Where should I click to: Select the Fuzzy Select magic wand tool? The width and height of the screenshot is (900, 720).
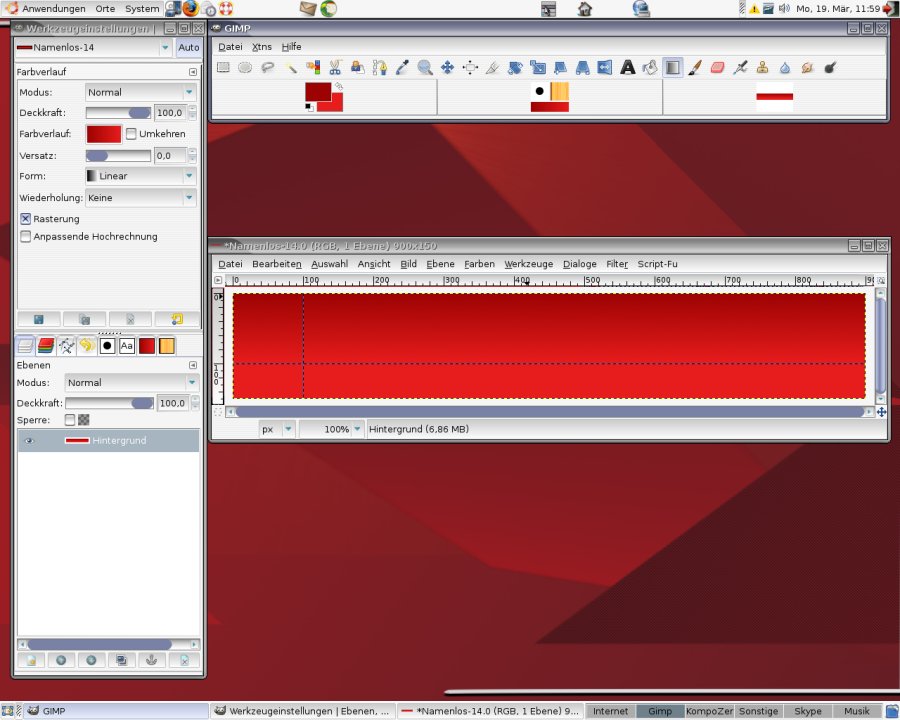[290, 68]
